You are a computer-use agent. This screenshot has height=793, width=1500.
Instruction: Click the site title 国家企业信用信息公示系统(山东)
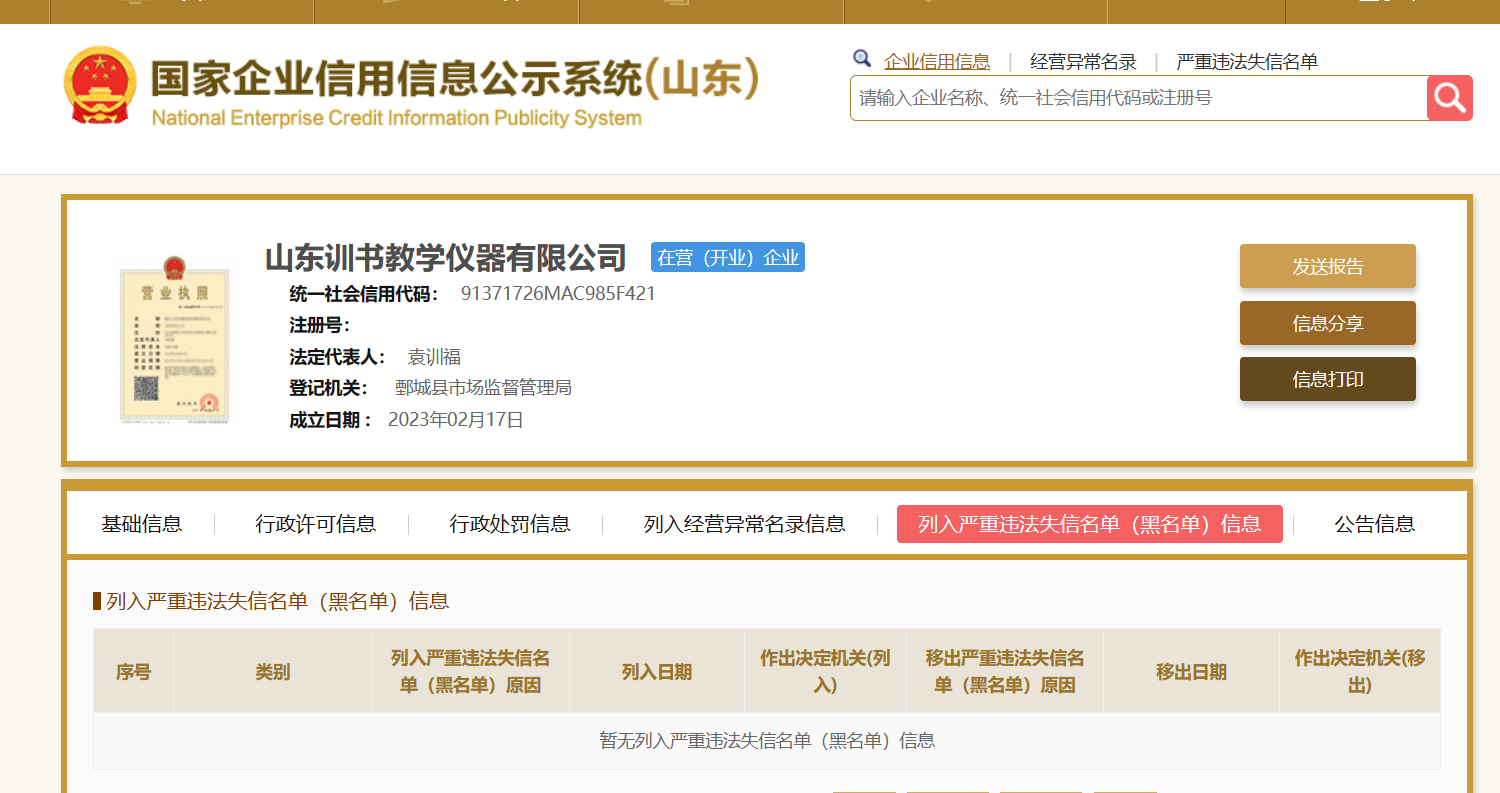pyautogui.click(x=455, y=79)
